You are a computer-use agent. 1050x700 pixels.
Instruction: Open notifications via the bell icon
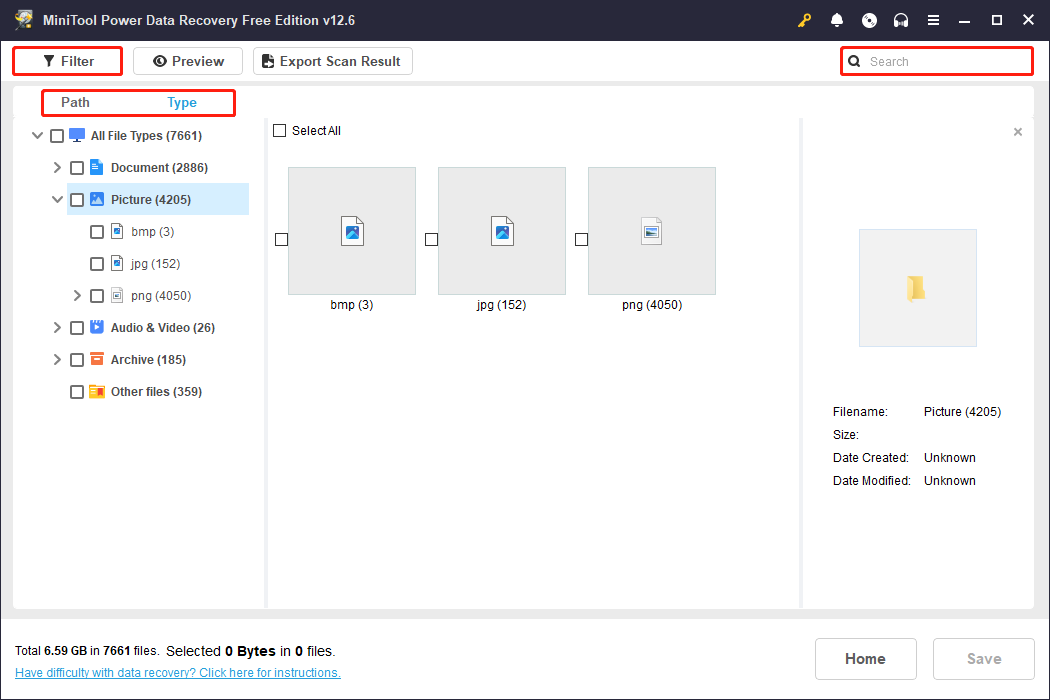[x=837, y=20]
